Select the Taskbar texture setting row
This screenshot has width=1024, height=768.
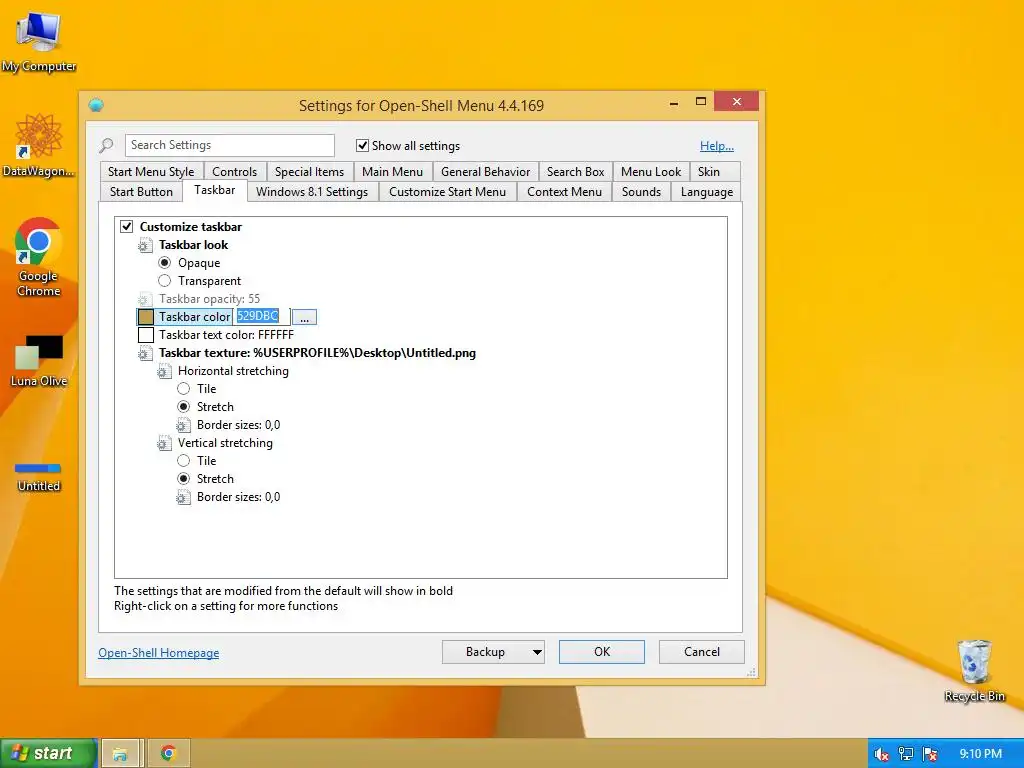(317, 353)
